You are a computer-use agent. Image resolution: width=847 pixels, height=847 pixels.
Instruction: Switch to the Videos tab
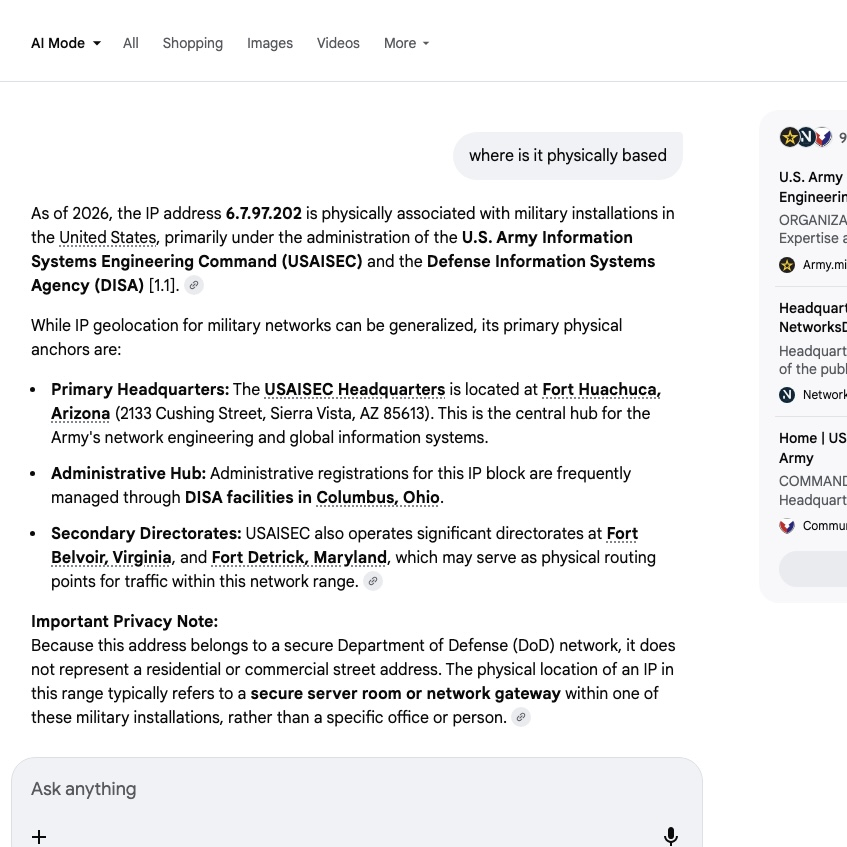click(x=338, y=43)
